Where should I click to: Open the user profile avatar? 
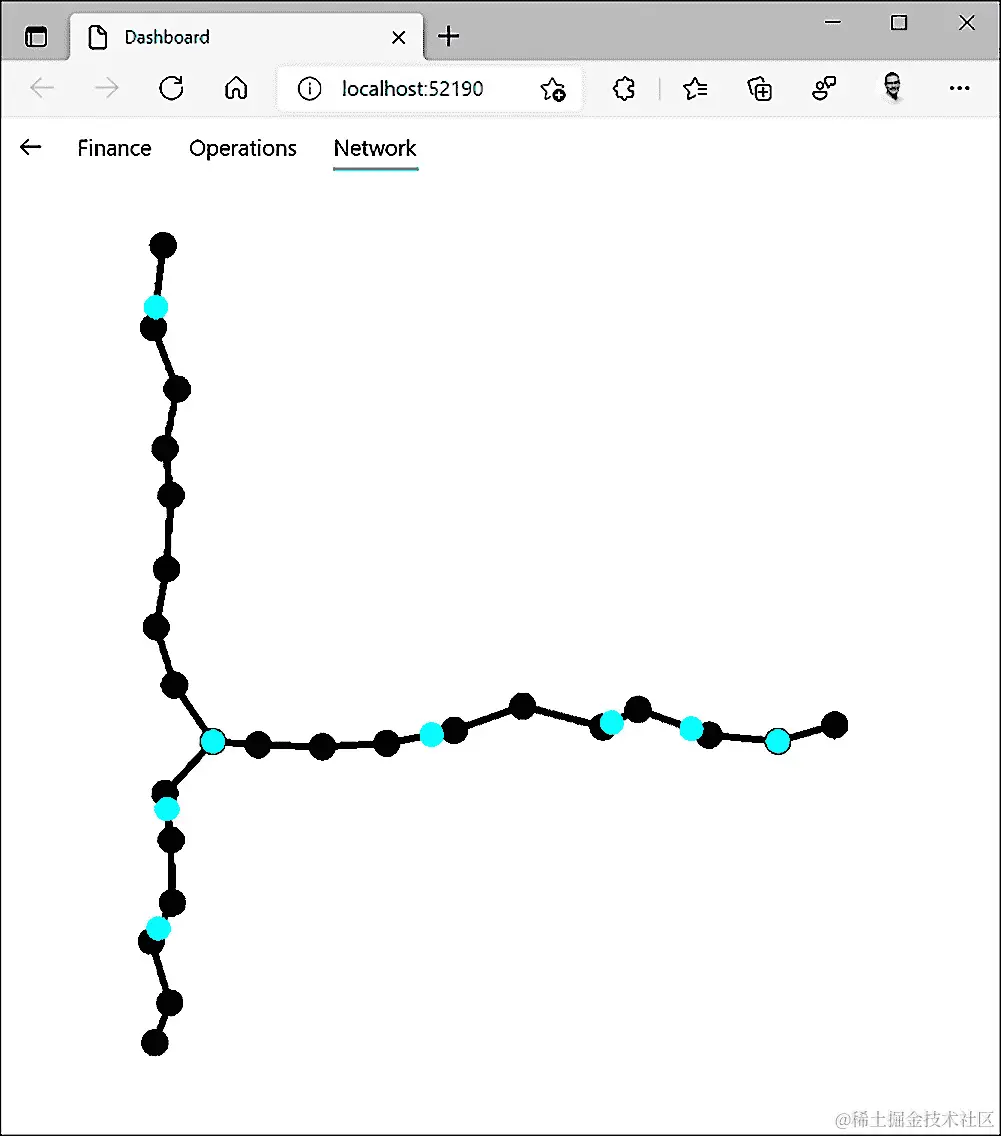(893, 88)
